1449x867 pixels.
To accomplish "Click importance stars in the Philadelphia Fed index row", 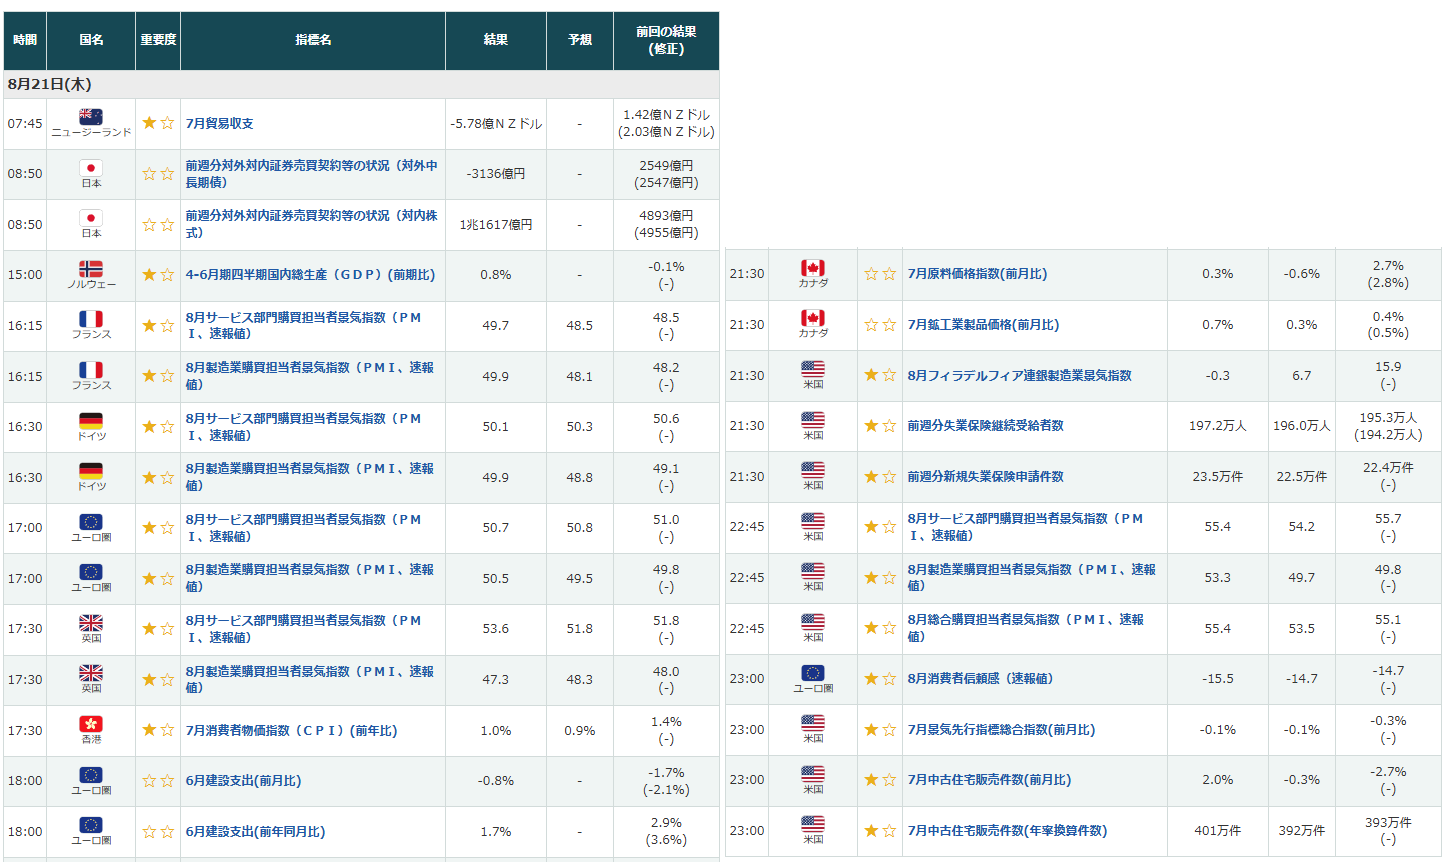I will pyautogui.click(x=880, y=375).
